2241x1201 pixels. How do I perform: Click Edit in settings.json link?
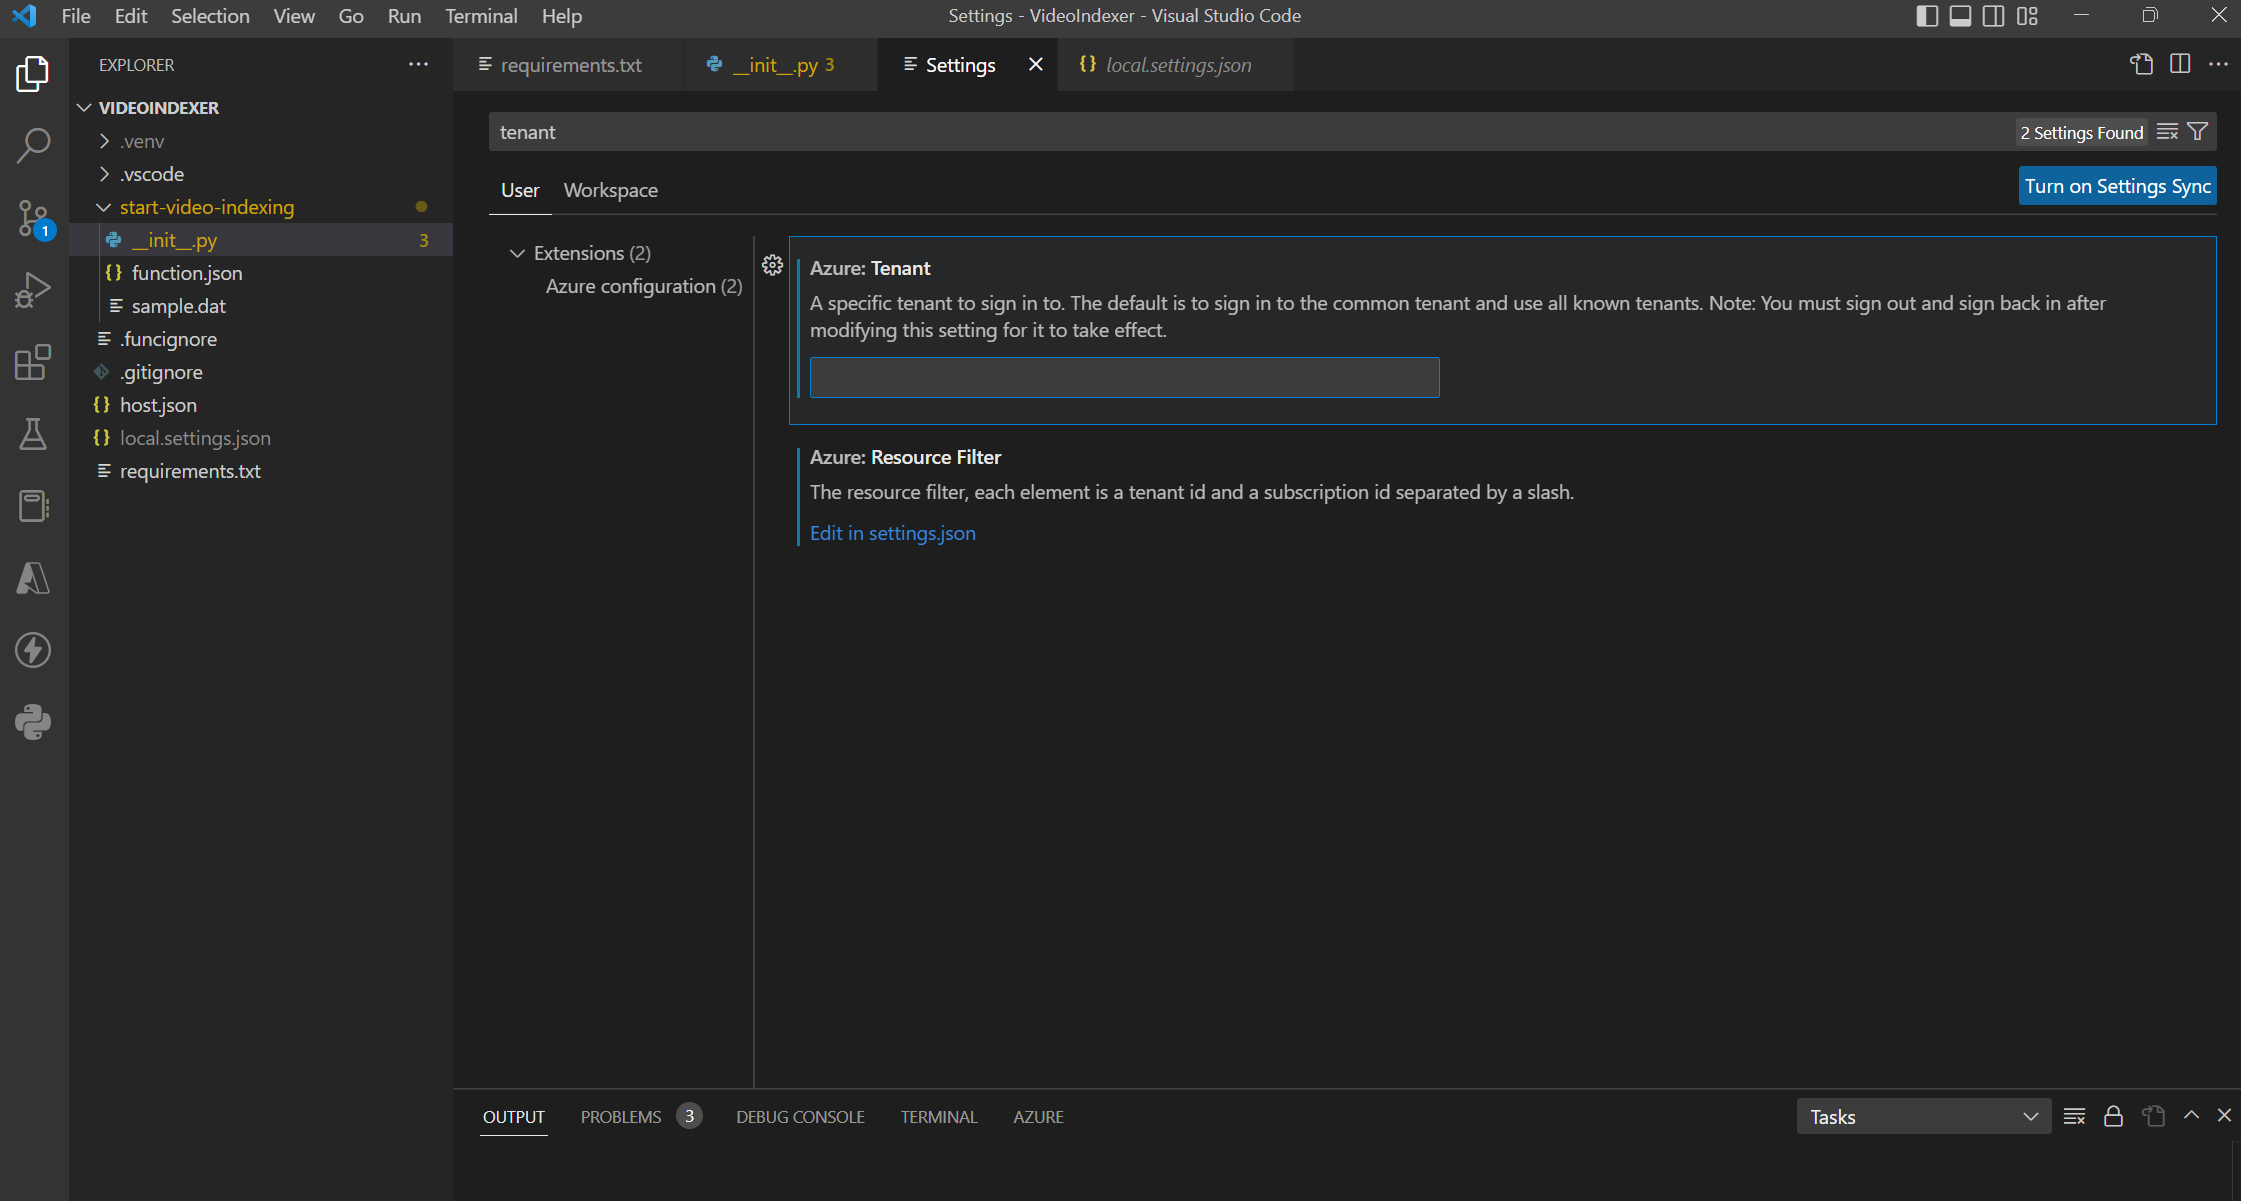[x=892, y=533]
